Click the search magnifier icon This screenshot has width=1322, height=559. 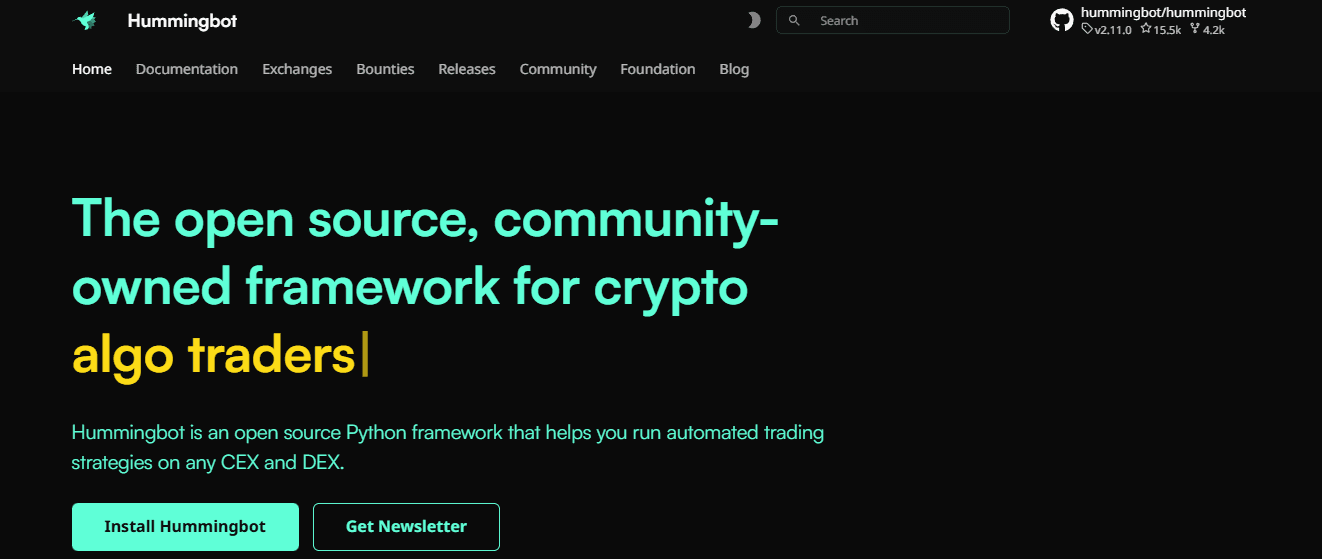click(x=794, y=20)
